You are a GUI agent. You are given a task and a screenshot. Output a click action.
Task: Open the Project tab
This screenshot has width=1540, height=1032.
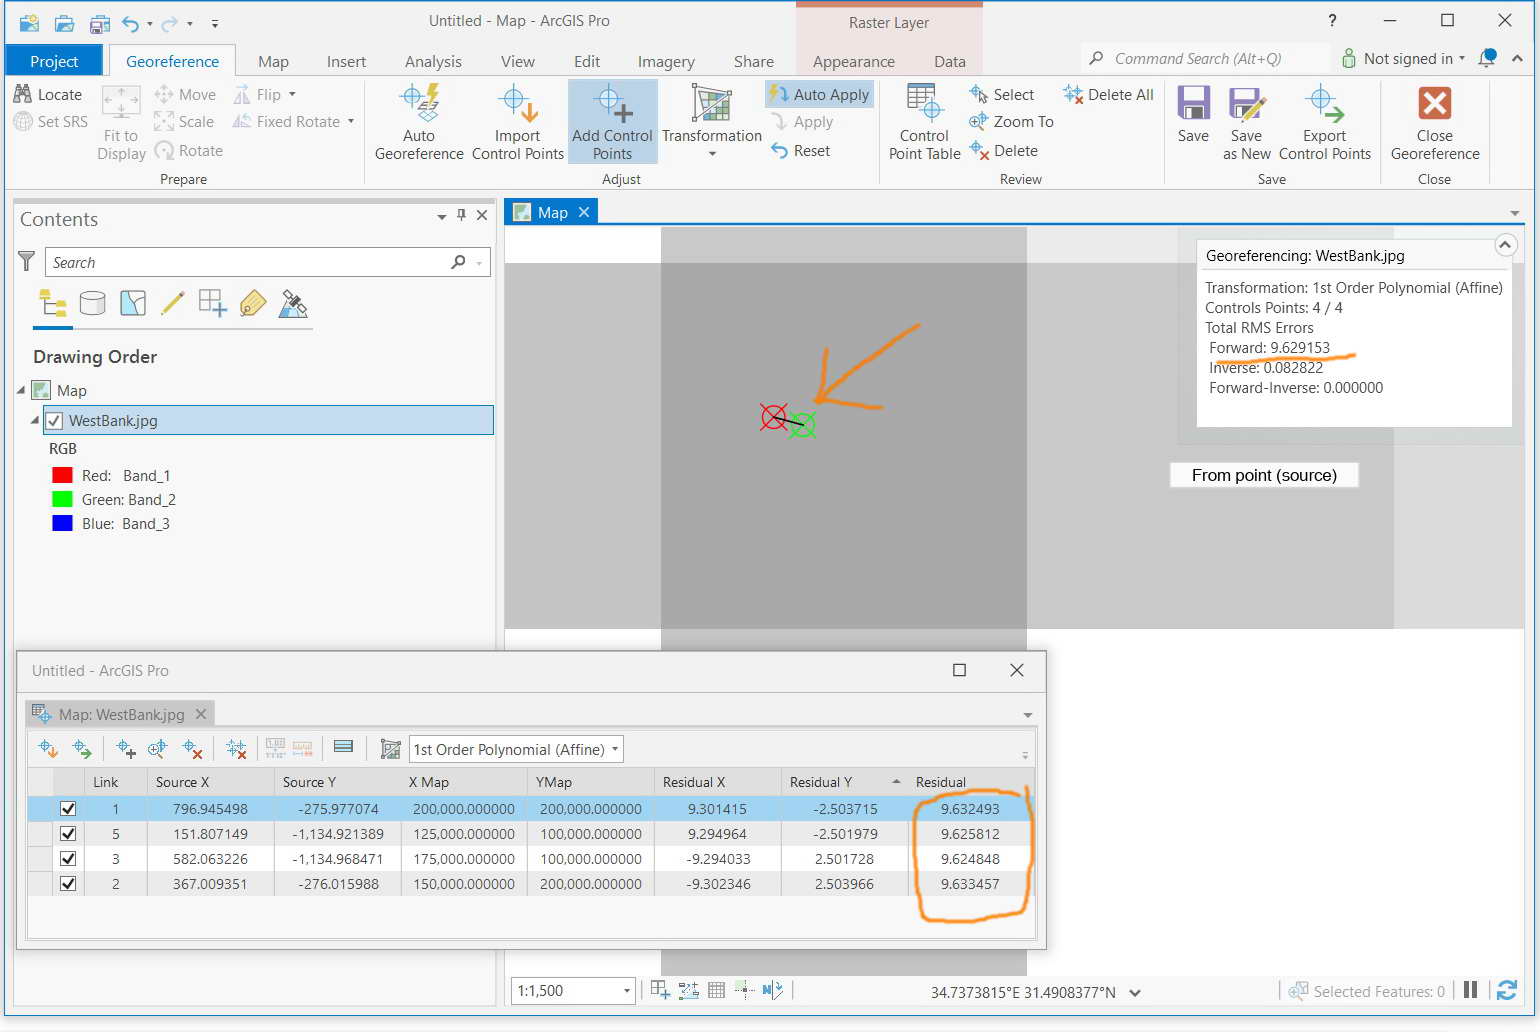(54, 61)
